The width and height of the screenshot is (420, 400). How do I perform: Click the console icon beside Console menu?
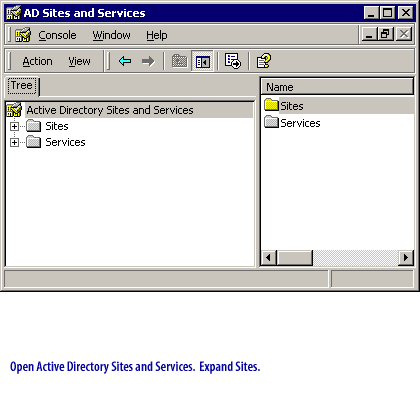23,35
